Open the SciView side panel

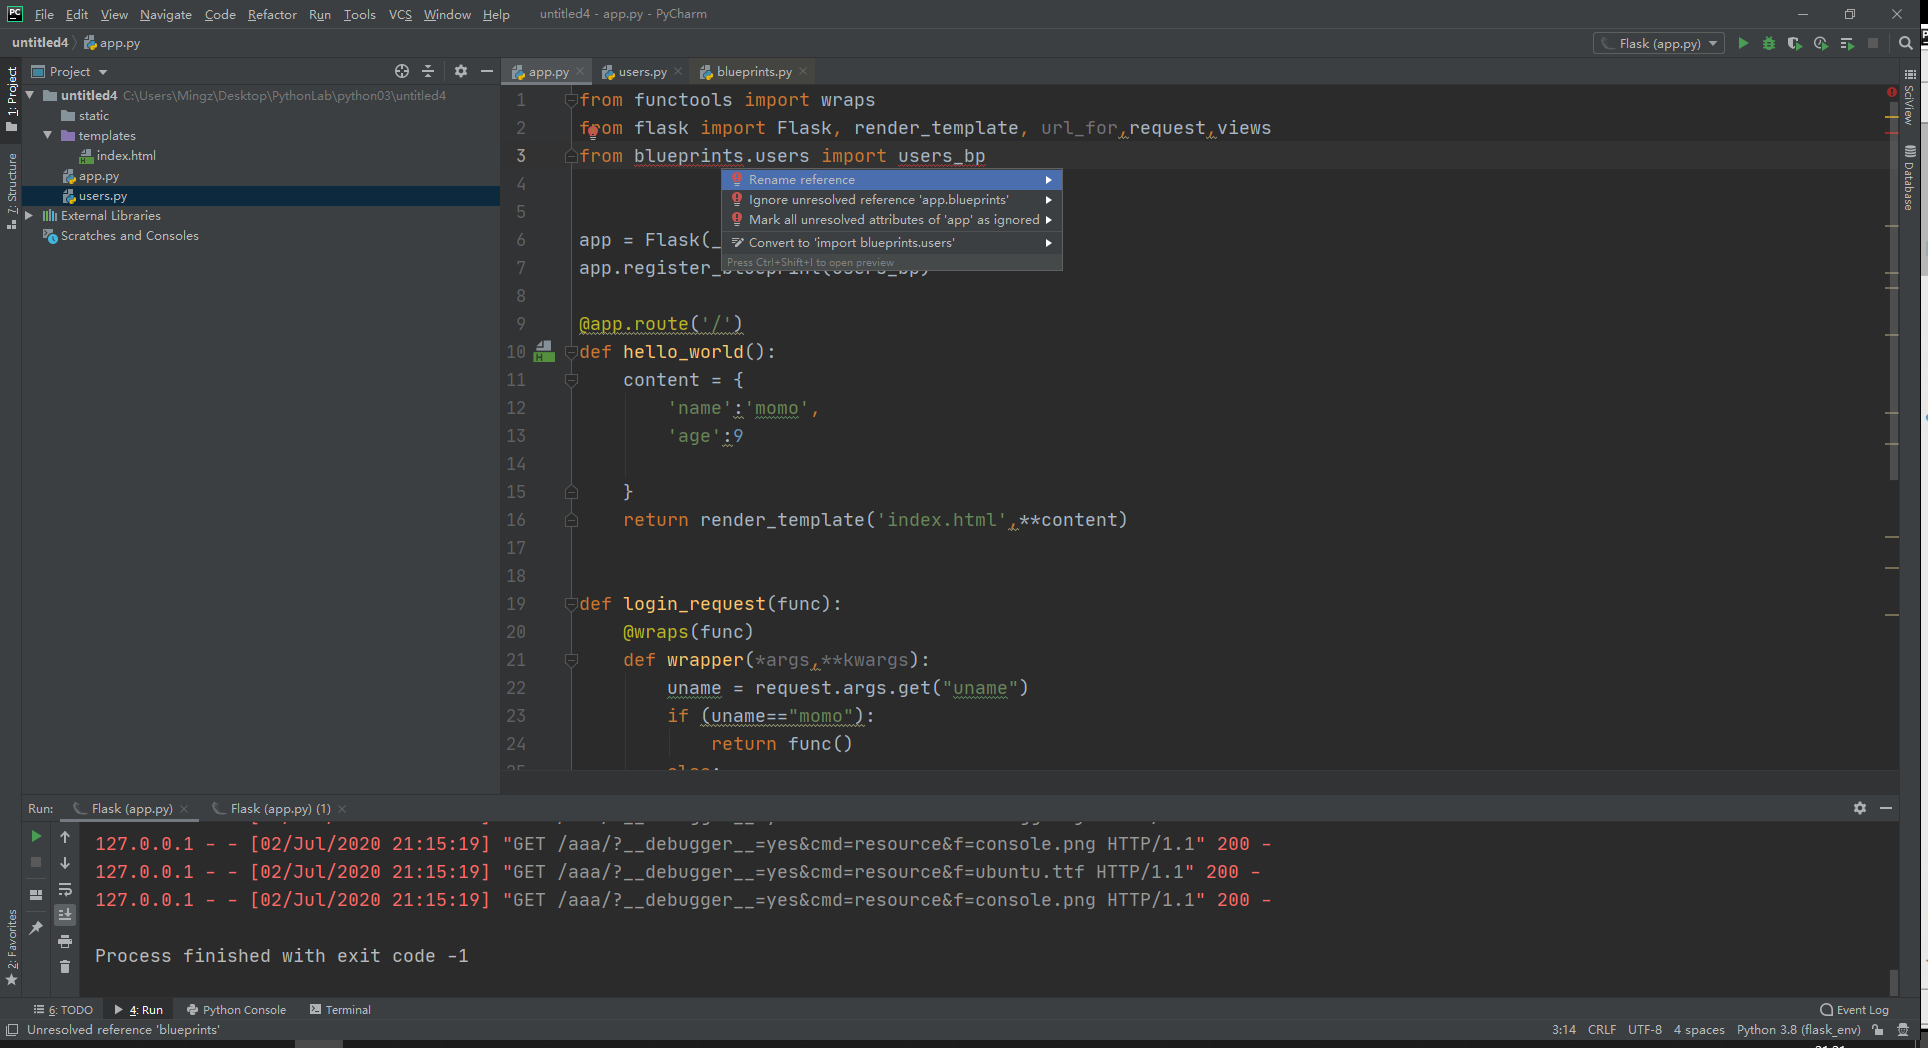[x=1909, y=98]
